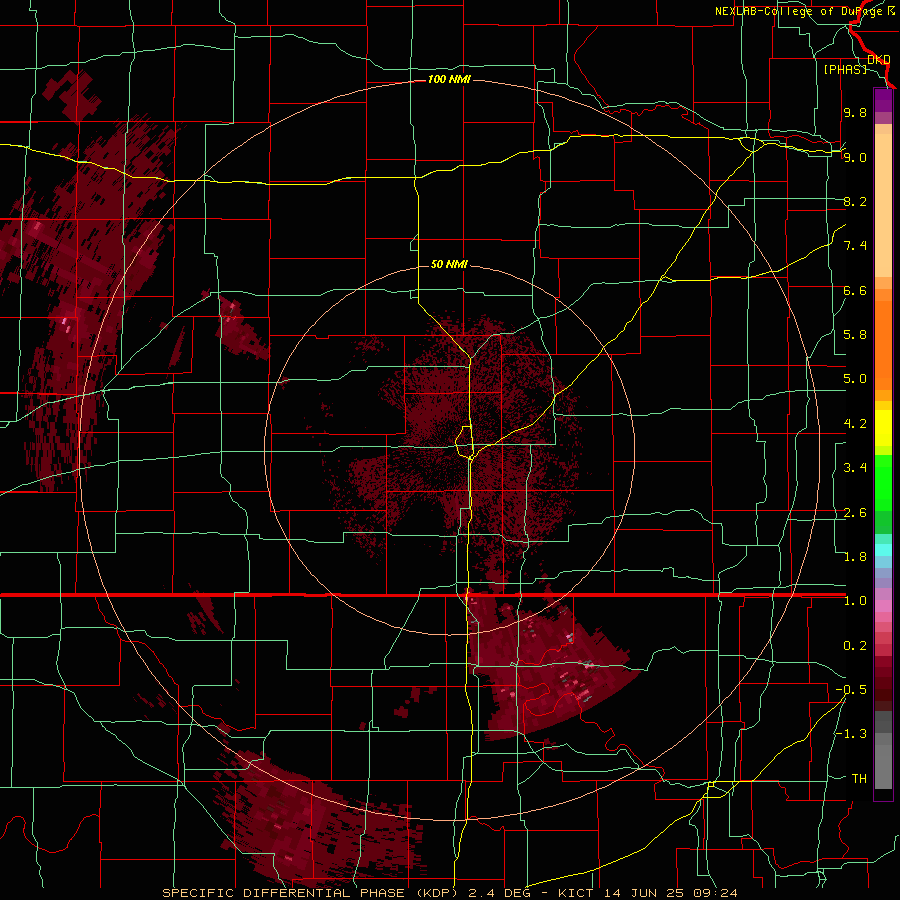Click the KICT radar site identifier
The width and height of the screenshot is (900, 900).
pos(577,893)
